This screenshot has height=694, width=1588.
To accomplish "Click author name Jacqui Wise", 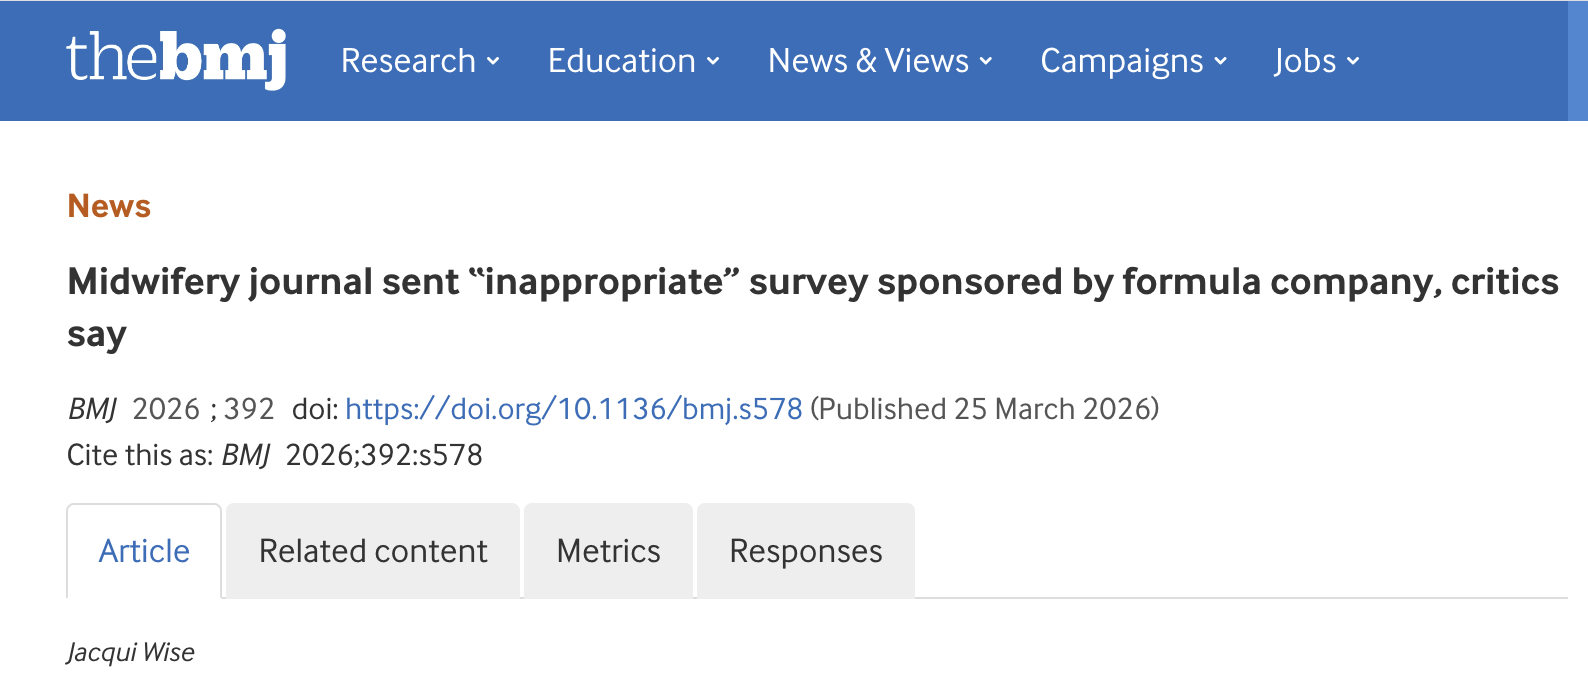I will 131,652.
